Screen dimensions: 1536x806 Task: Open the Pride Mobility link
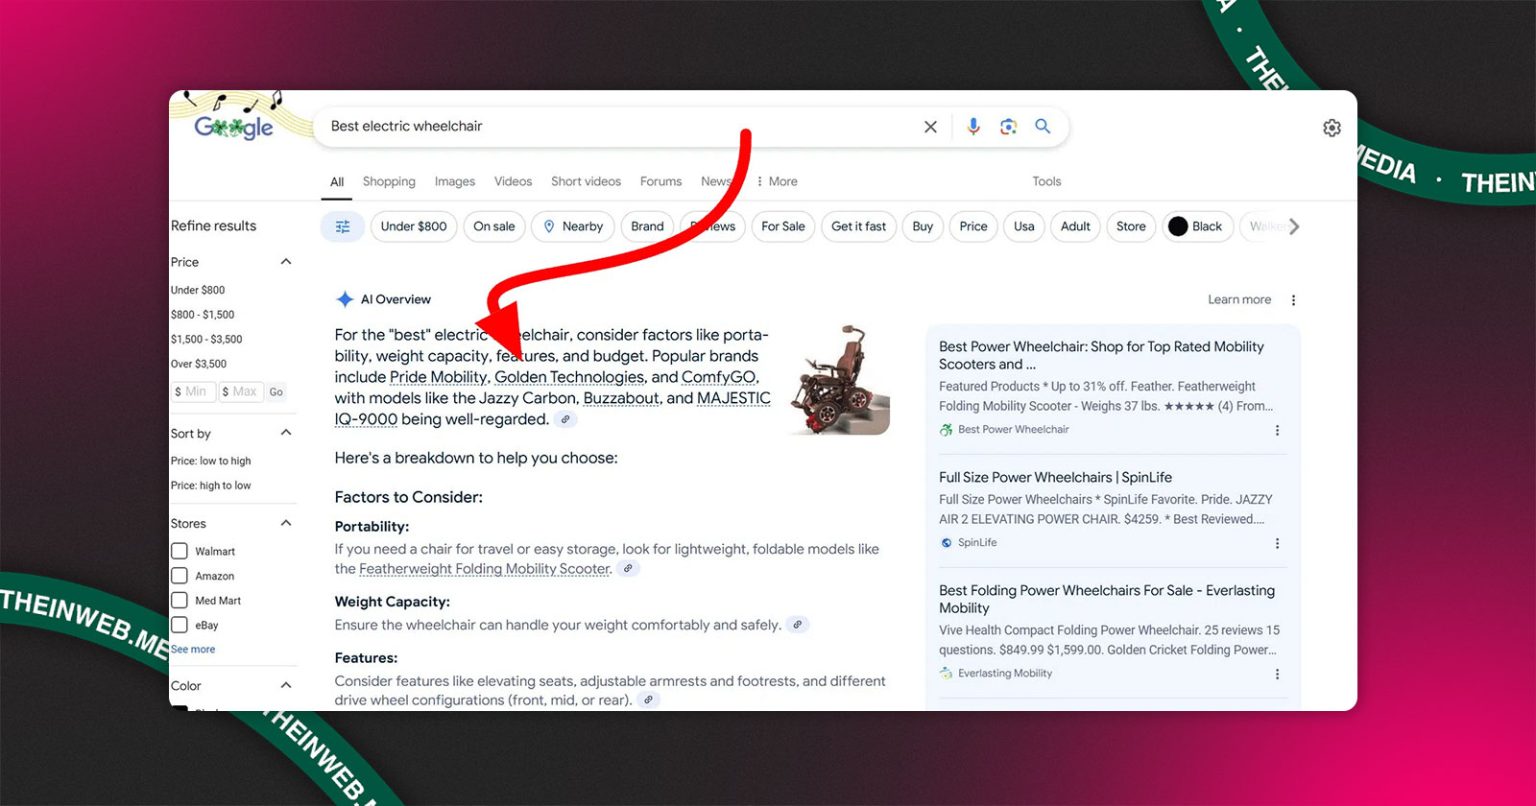(x=438, y=378)
